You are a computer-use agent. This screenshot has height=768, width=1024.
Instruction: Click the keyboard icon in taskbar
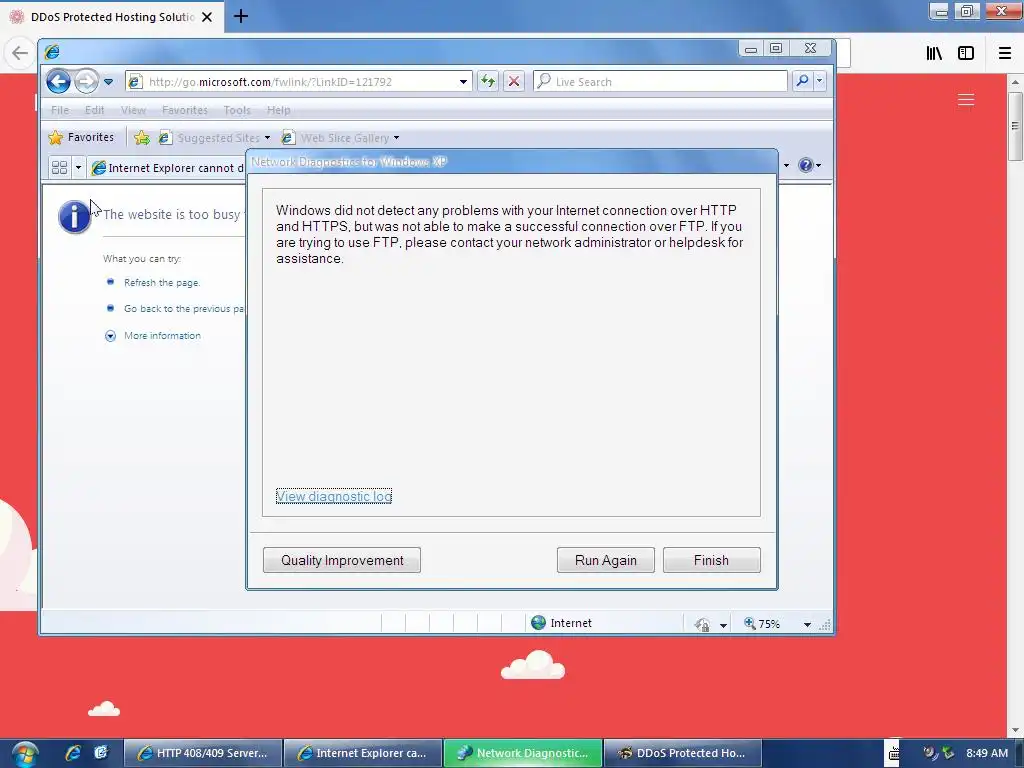(893, 754)
